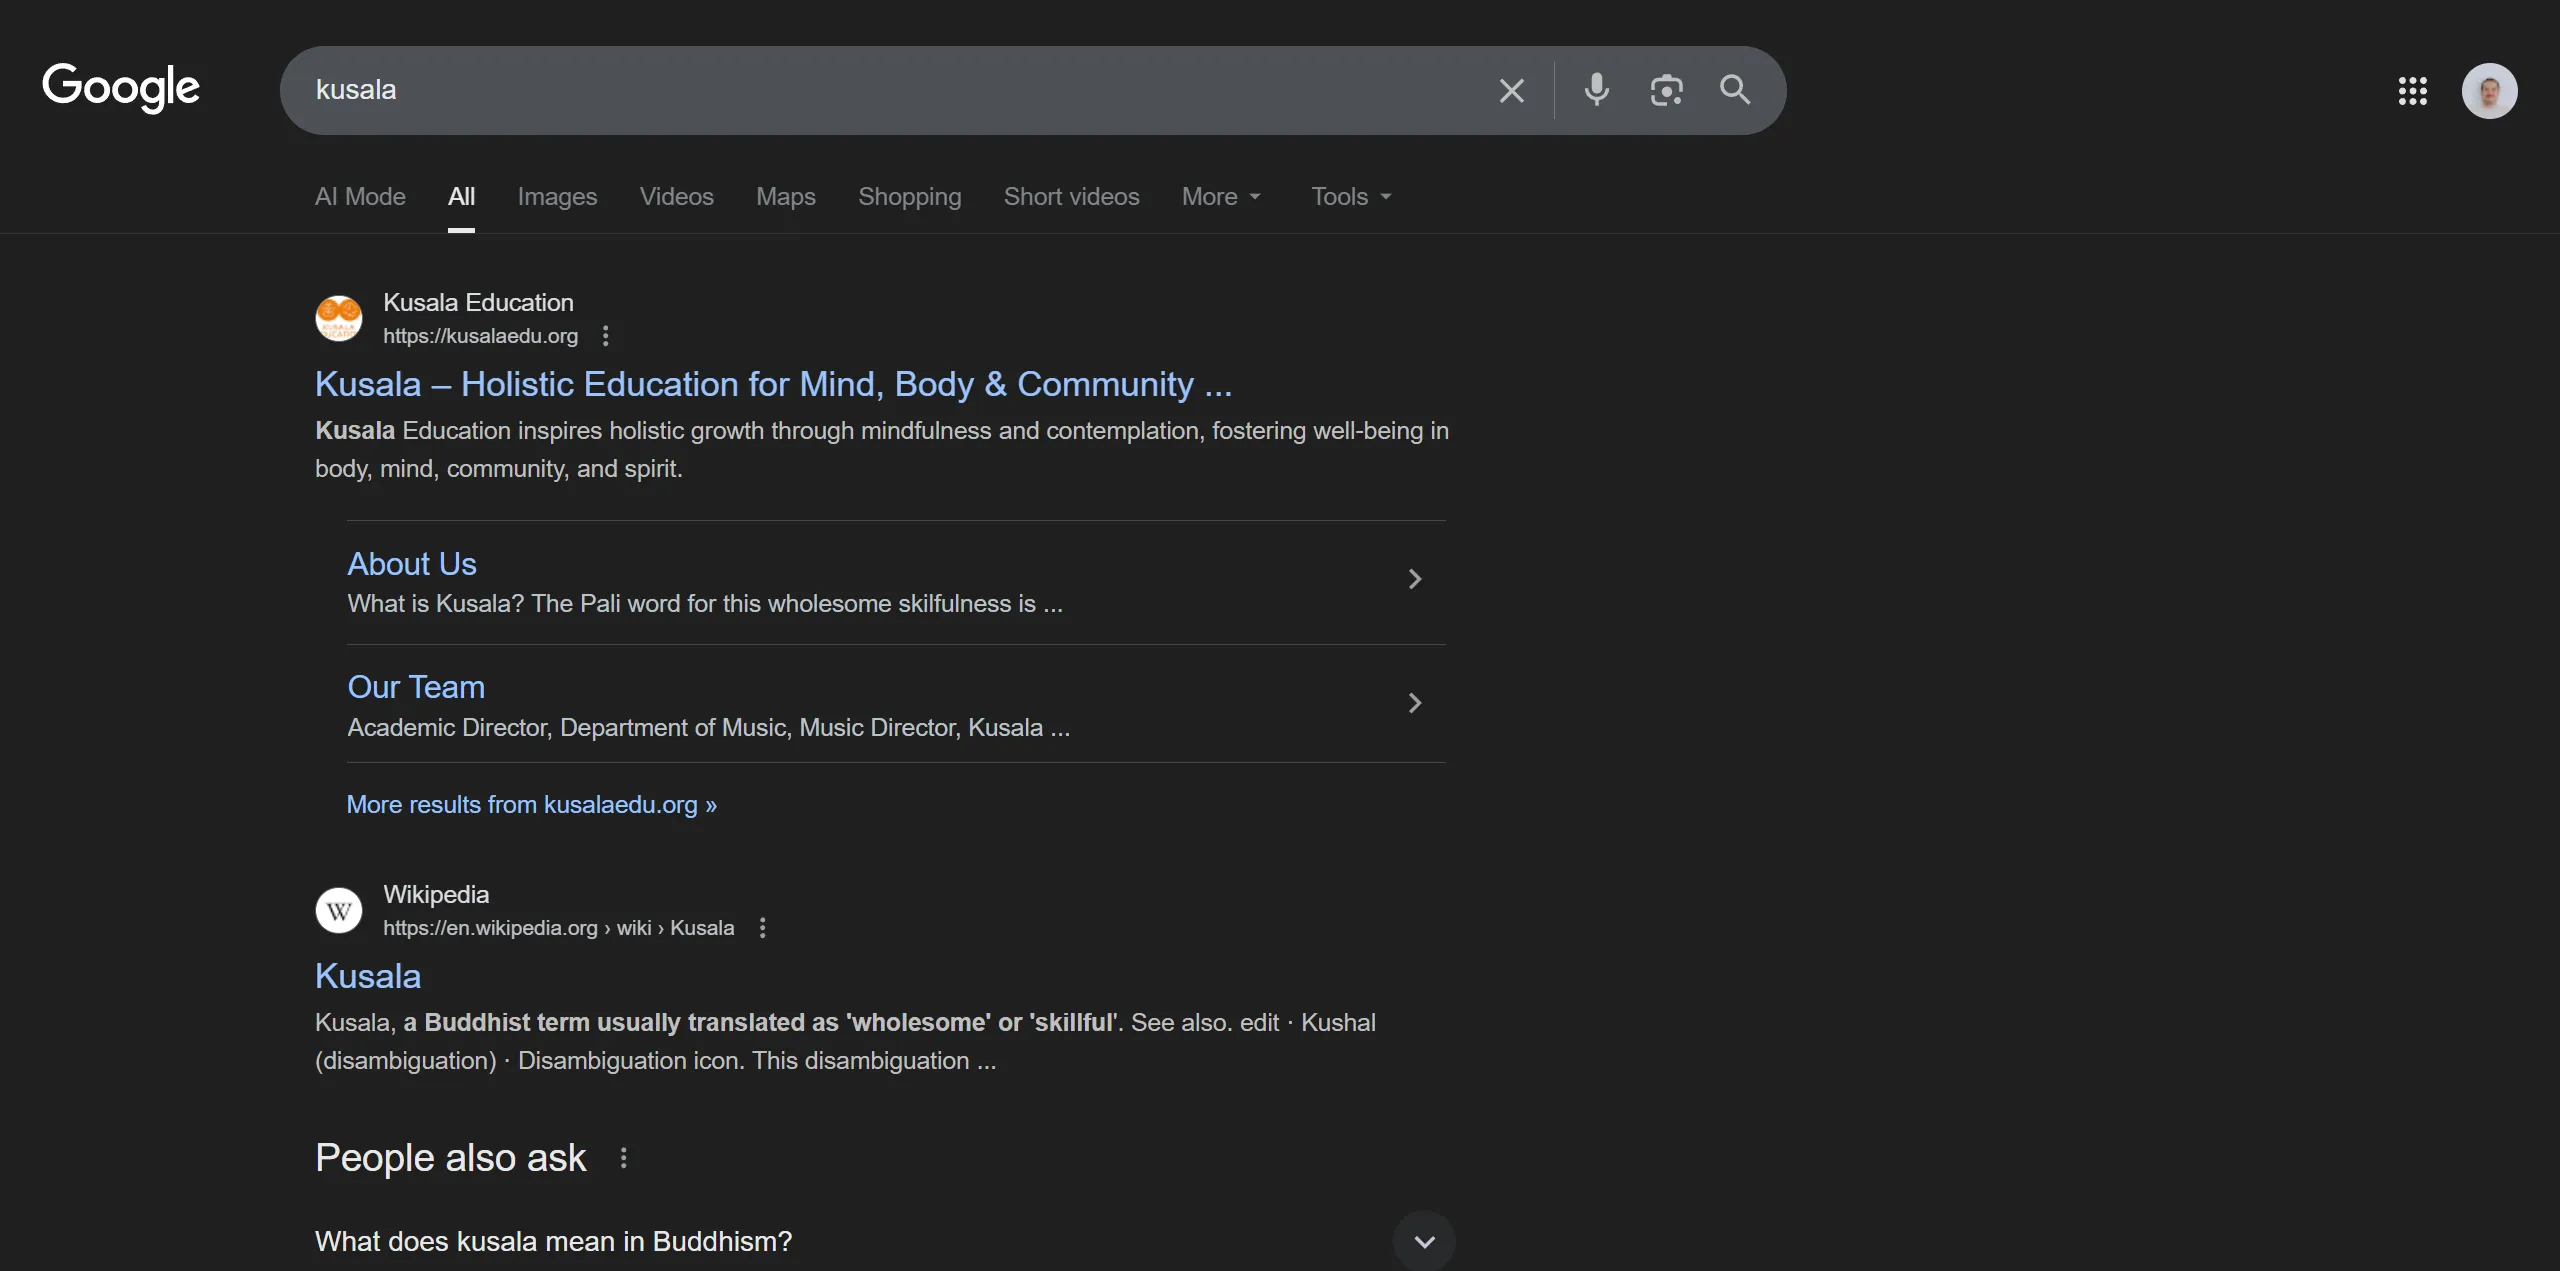Expand the More search filters dropdown
This screenshot has width=2560, height=1271.
pos(1221,197)
